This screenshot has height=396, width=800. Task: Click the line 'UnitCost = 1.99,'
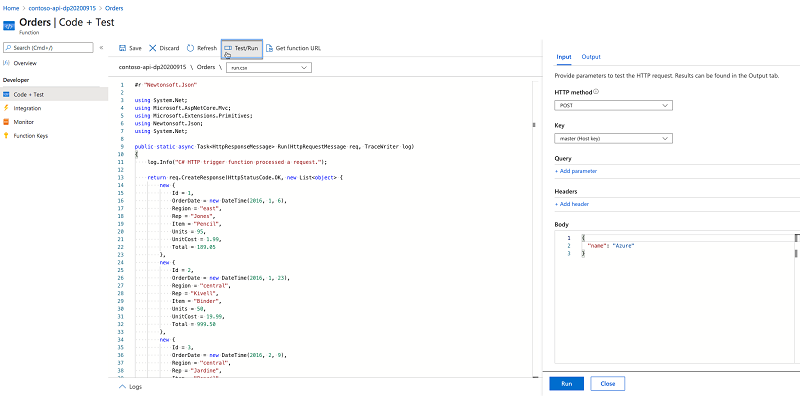(x=196, y=239)
